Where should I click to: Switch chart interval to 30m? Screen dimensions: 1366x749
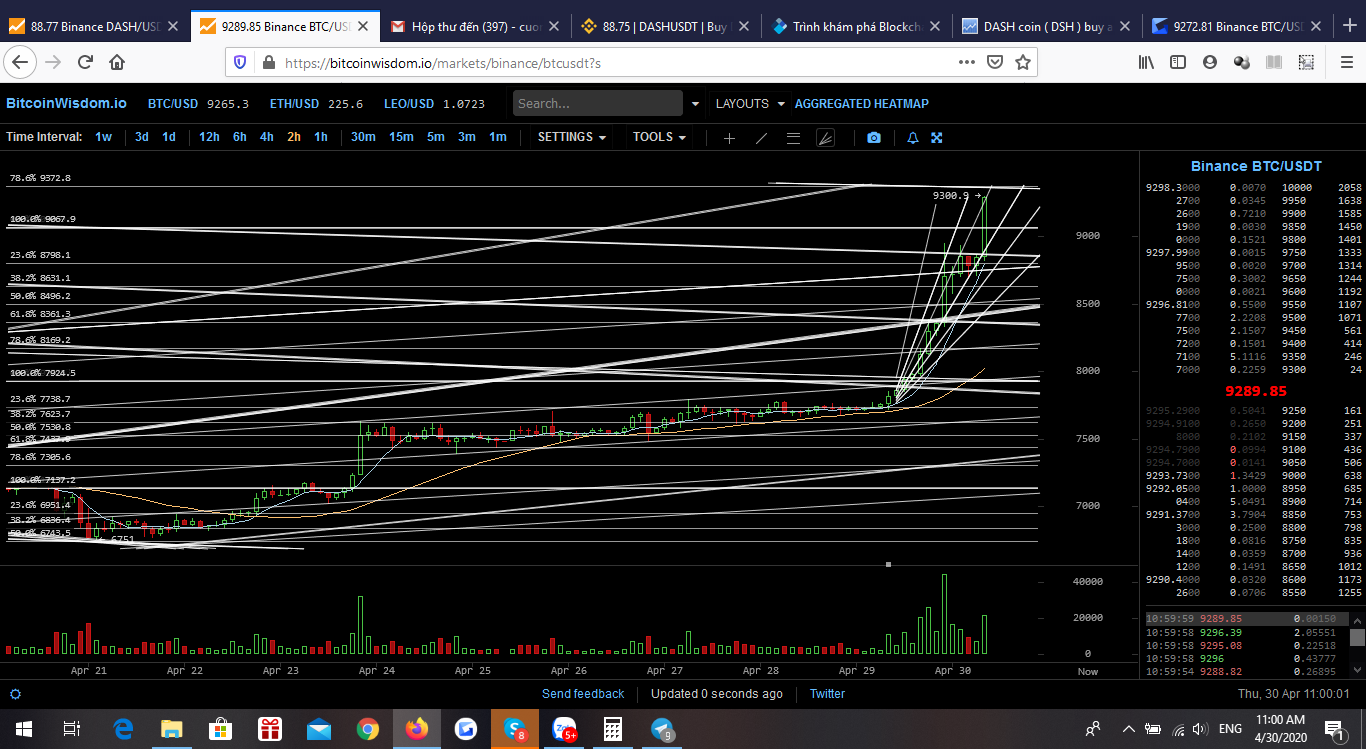click(x=363, y=137)
